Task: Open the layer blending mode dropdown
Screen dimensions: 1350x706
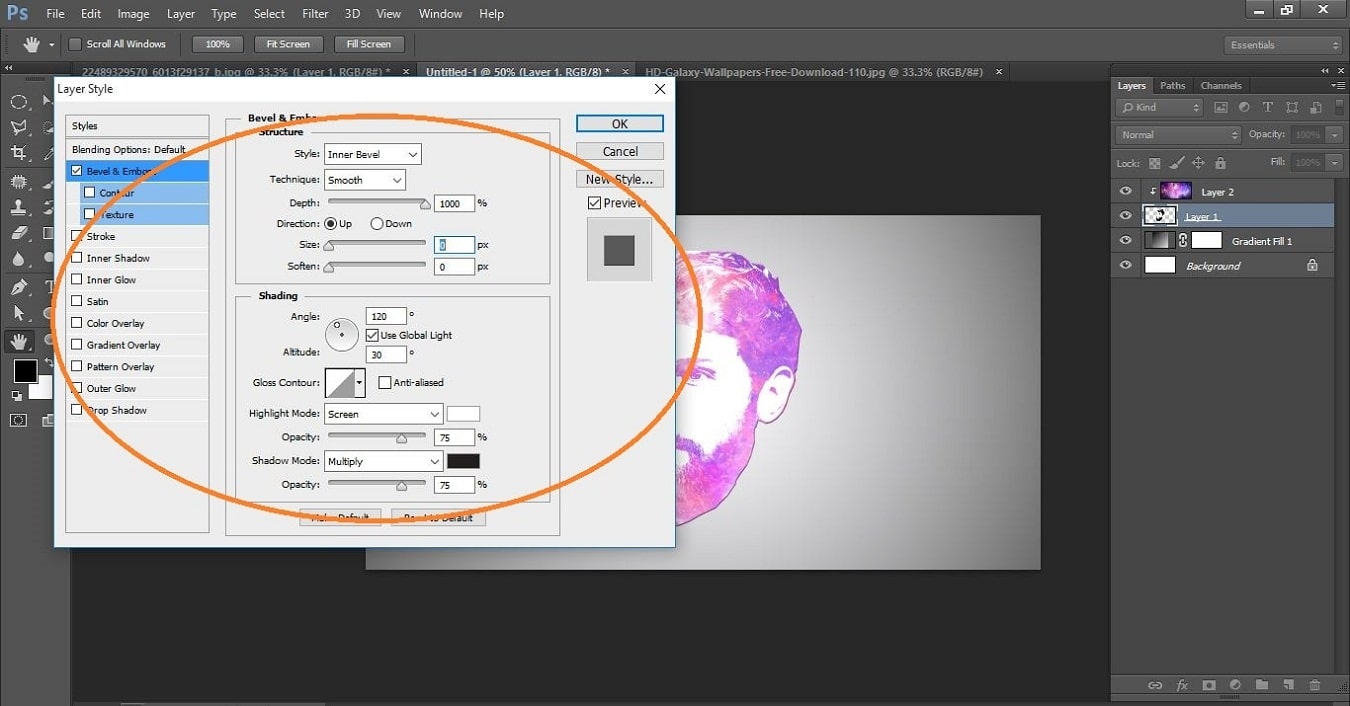Action: 1177,134
